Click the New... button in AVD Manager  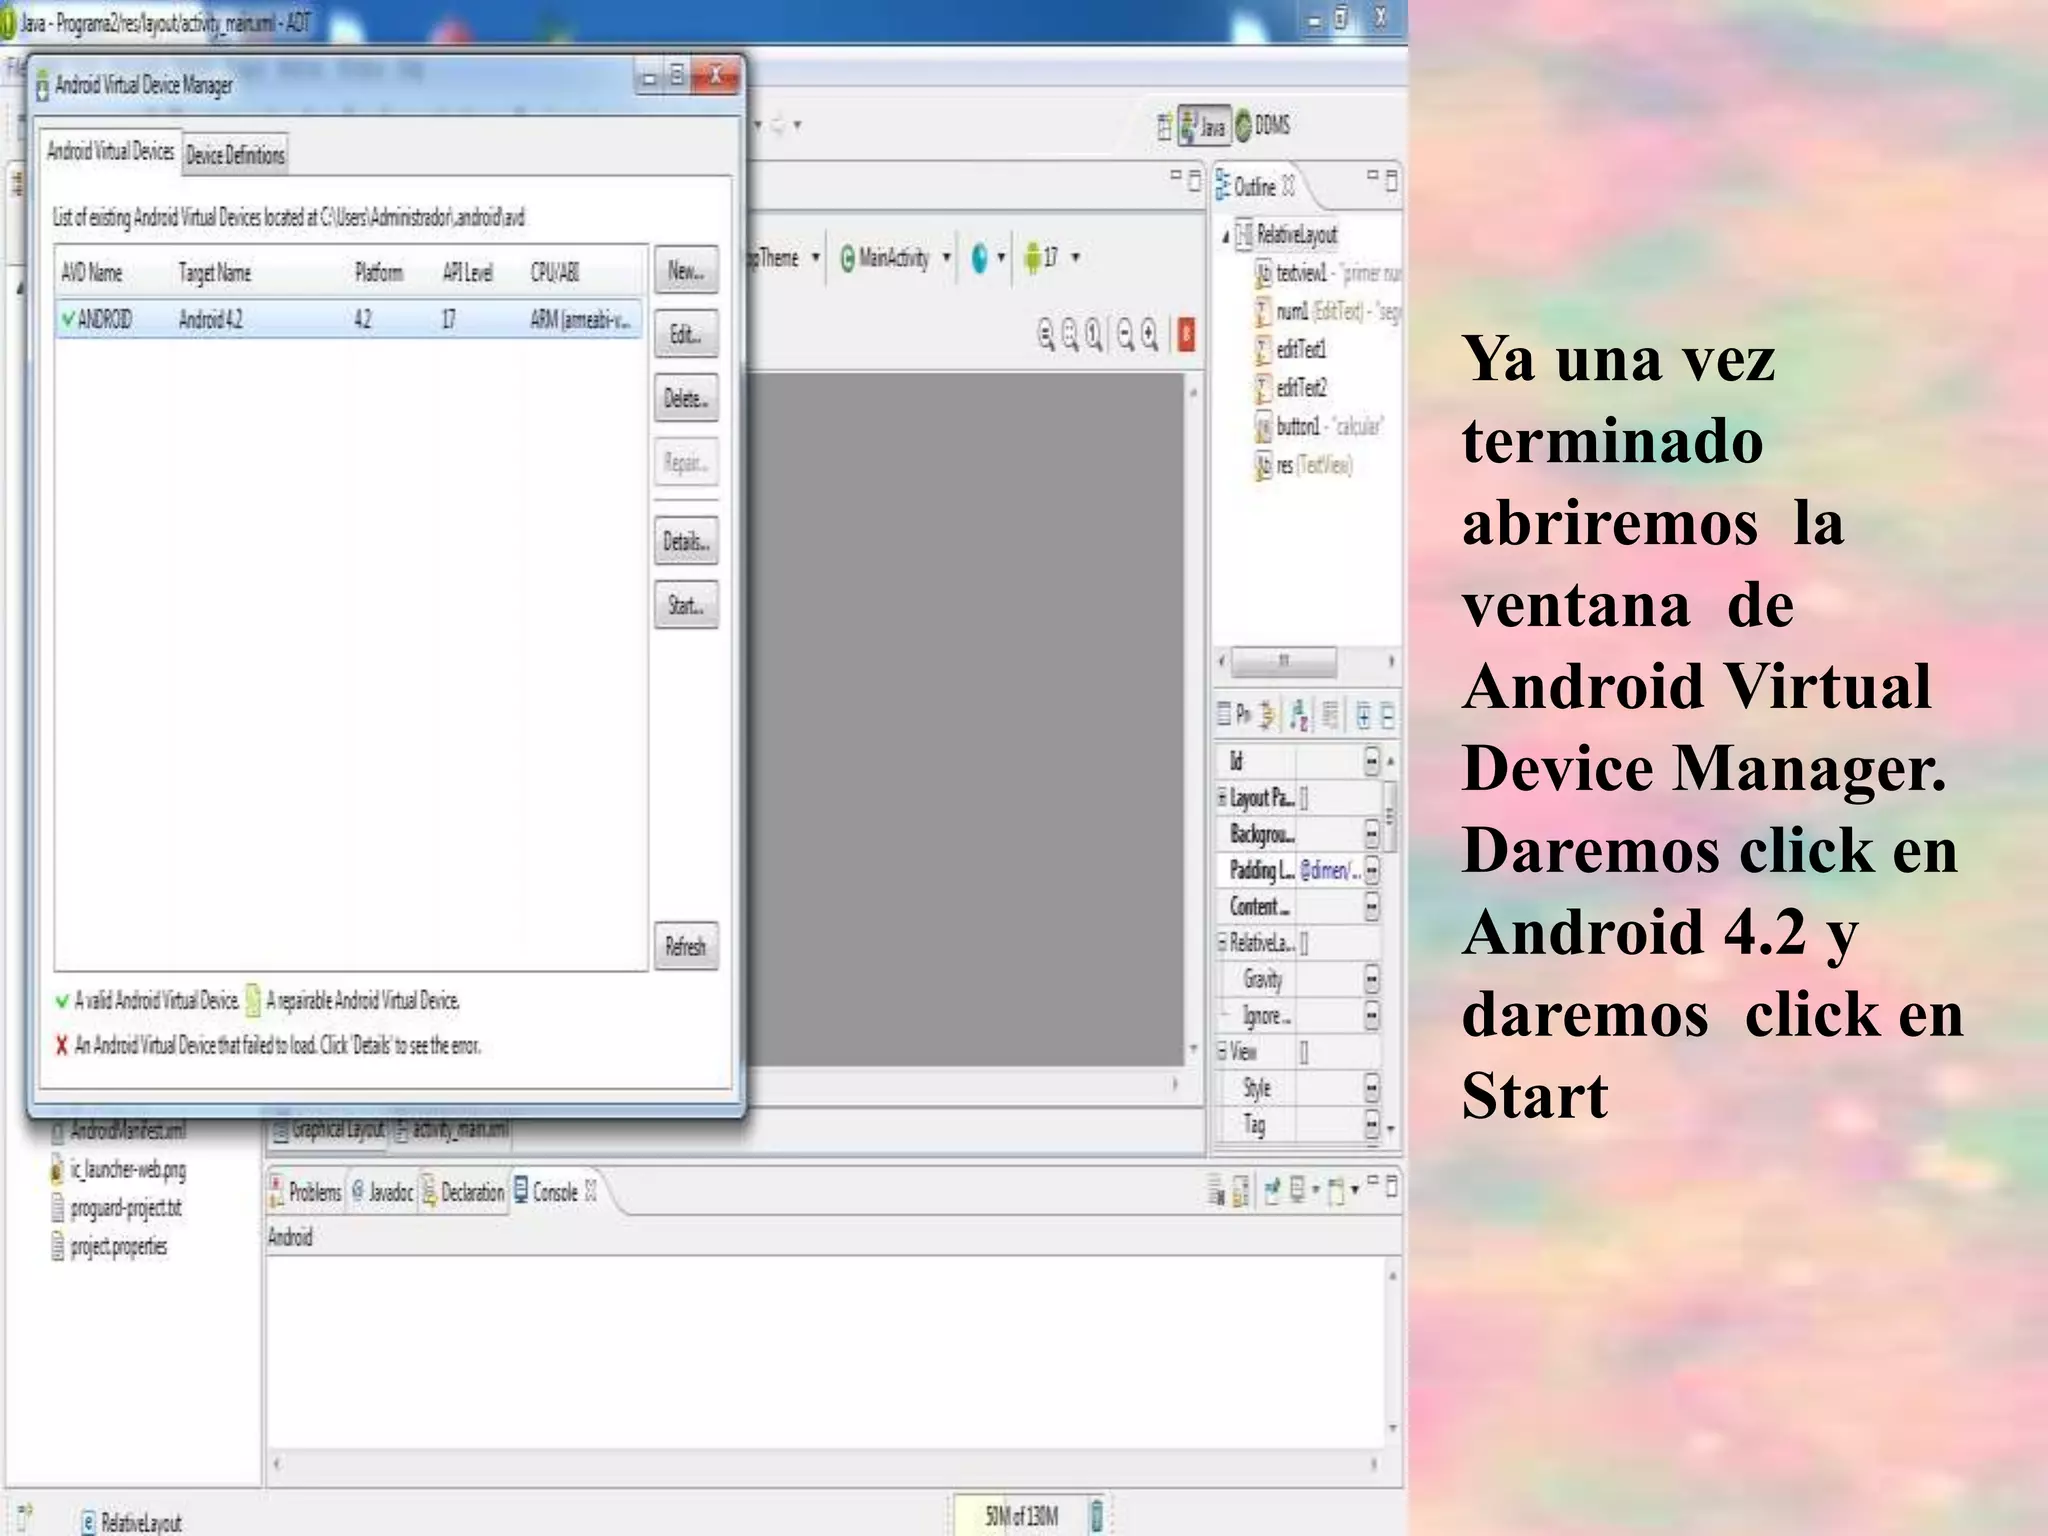tap(686, 270)
